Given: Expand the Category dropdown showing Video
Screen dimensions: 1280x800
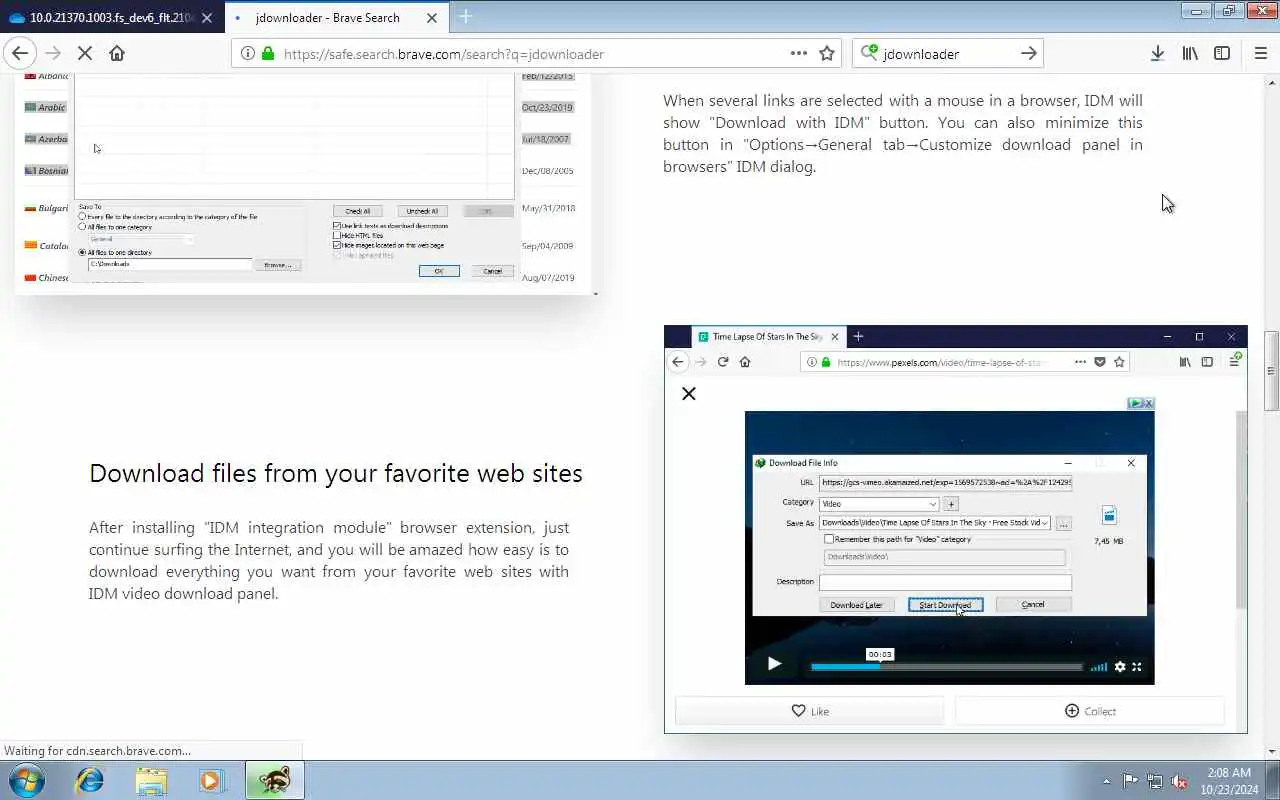Looking at the screenshot, I should click(x=932, y=504).
